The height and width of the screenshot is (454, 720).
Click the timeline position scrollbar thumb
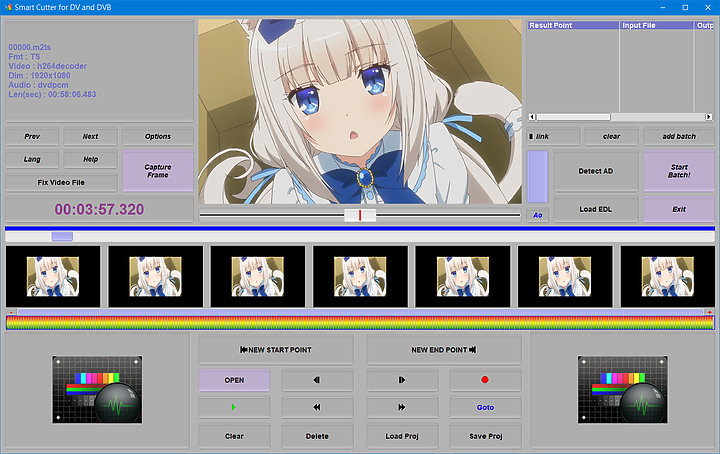click(62, 236)
